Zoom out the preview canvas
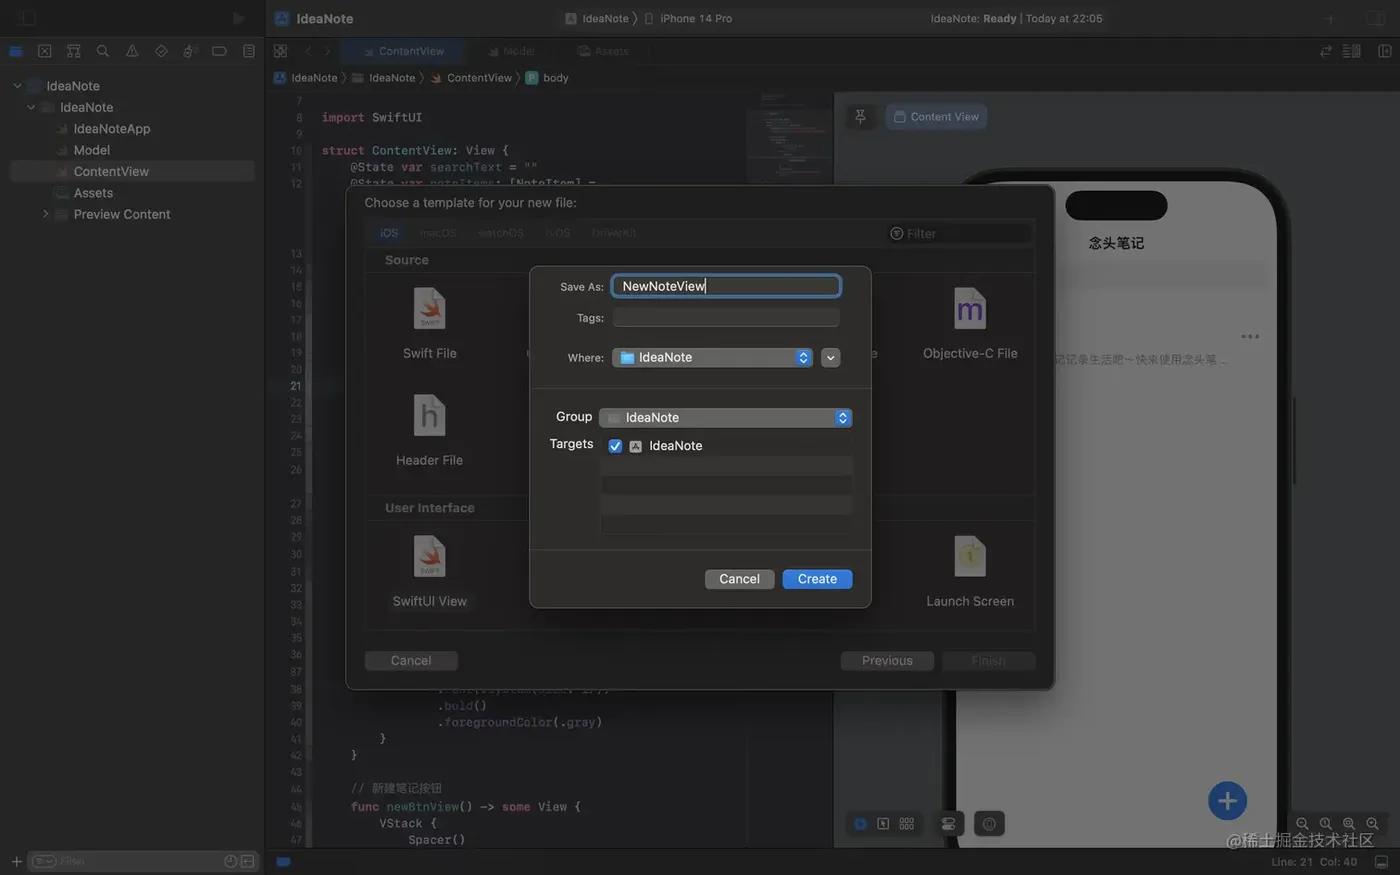The image size is (1400, 875). 1302,824
